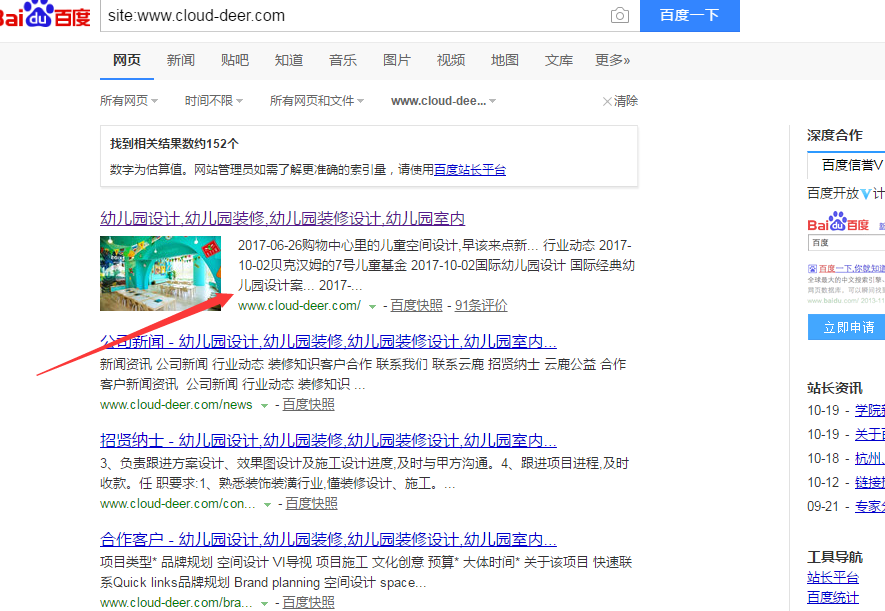Open camera image search icon
This screenshot has height=611, width=885.
pos(620,16)
